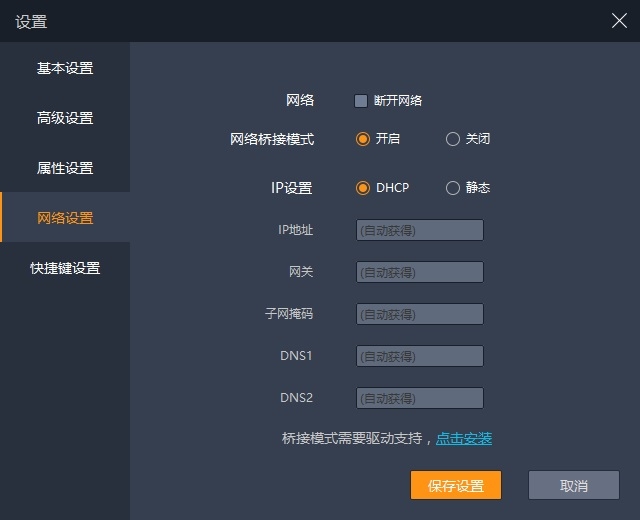Click the IP地址 input field
This screenshot has height=520, width=640.
tap(420, 230)
